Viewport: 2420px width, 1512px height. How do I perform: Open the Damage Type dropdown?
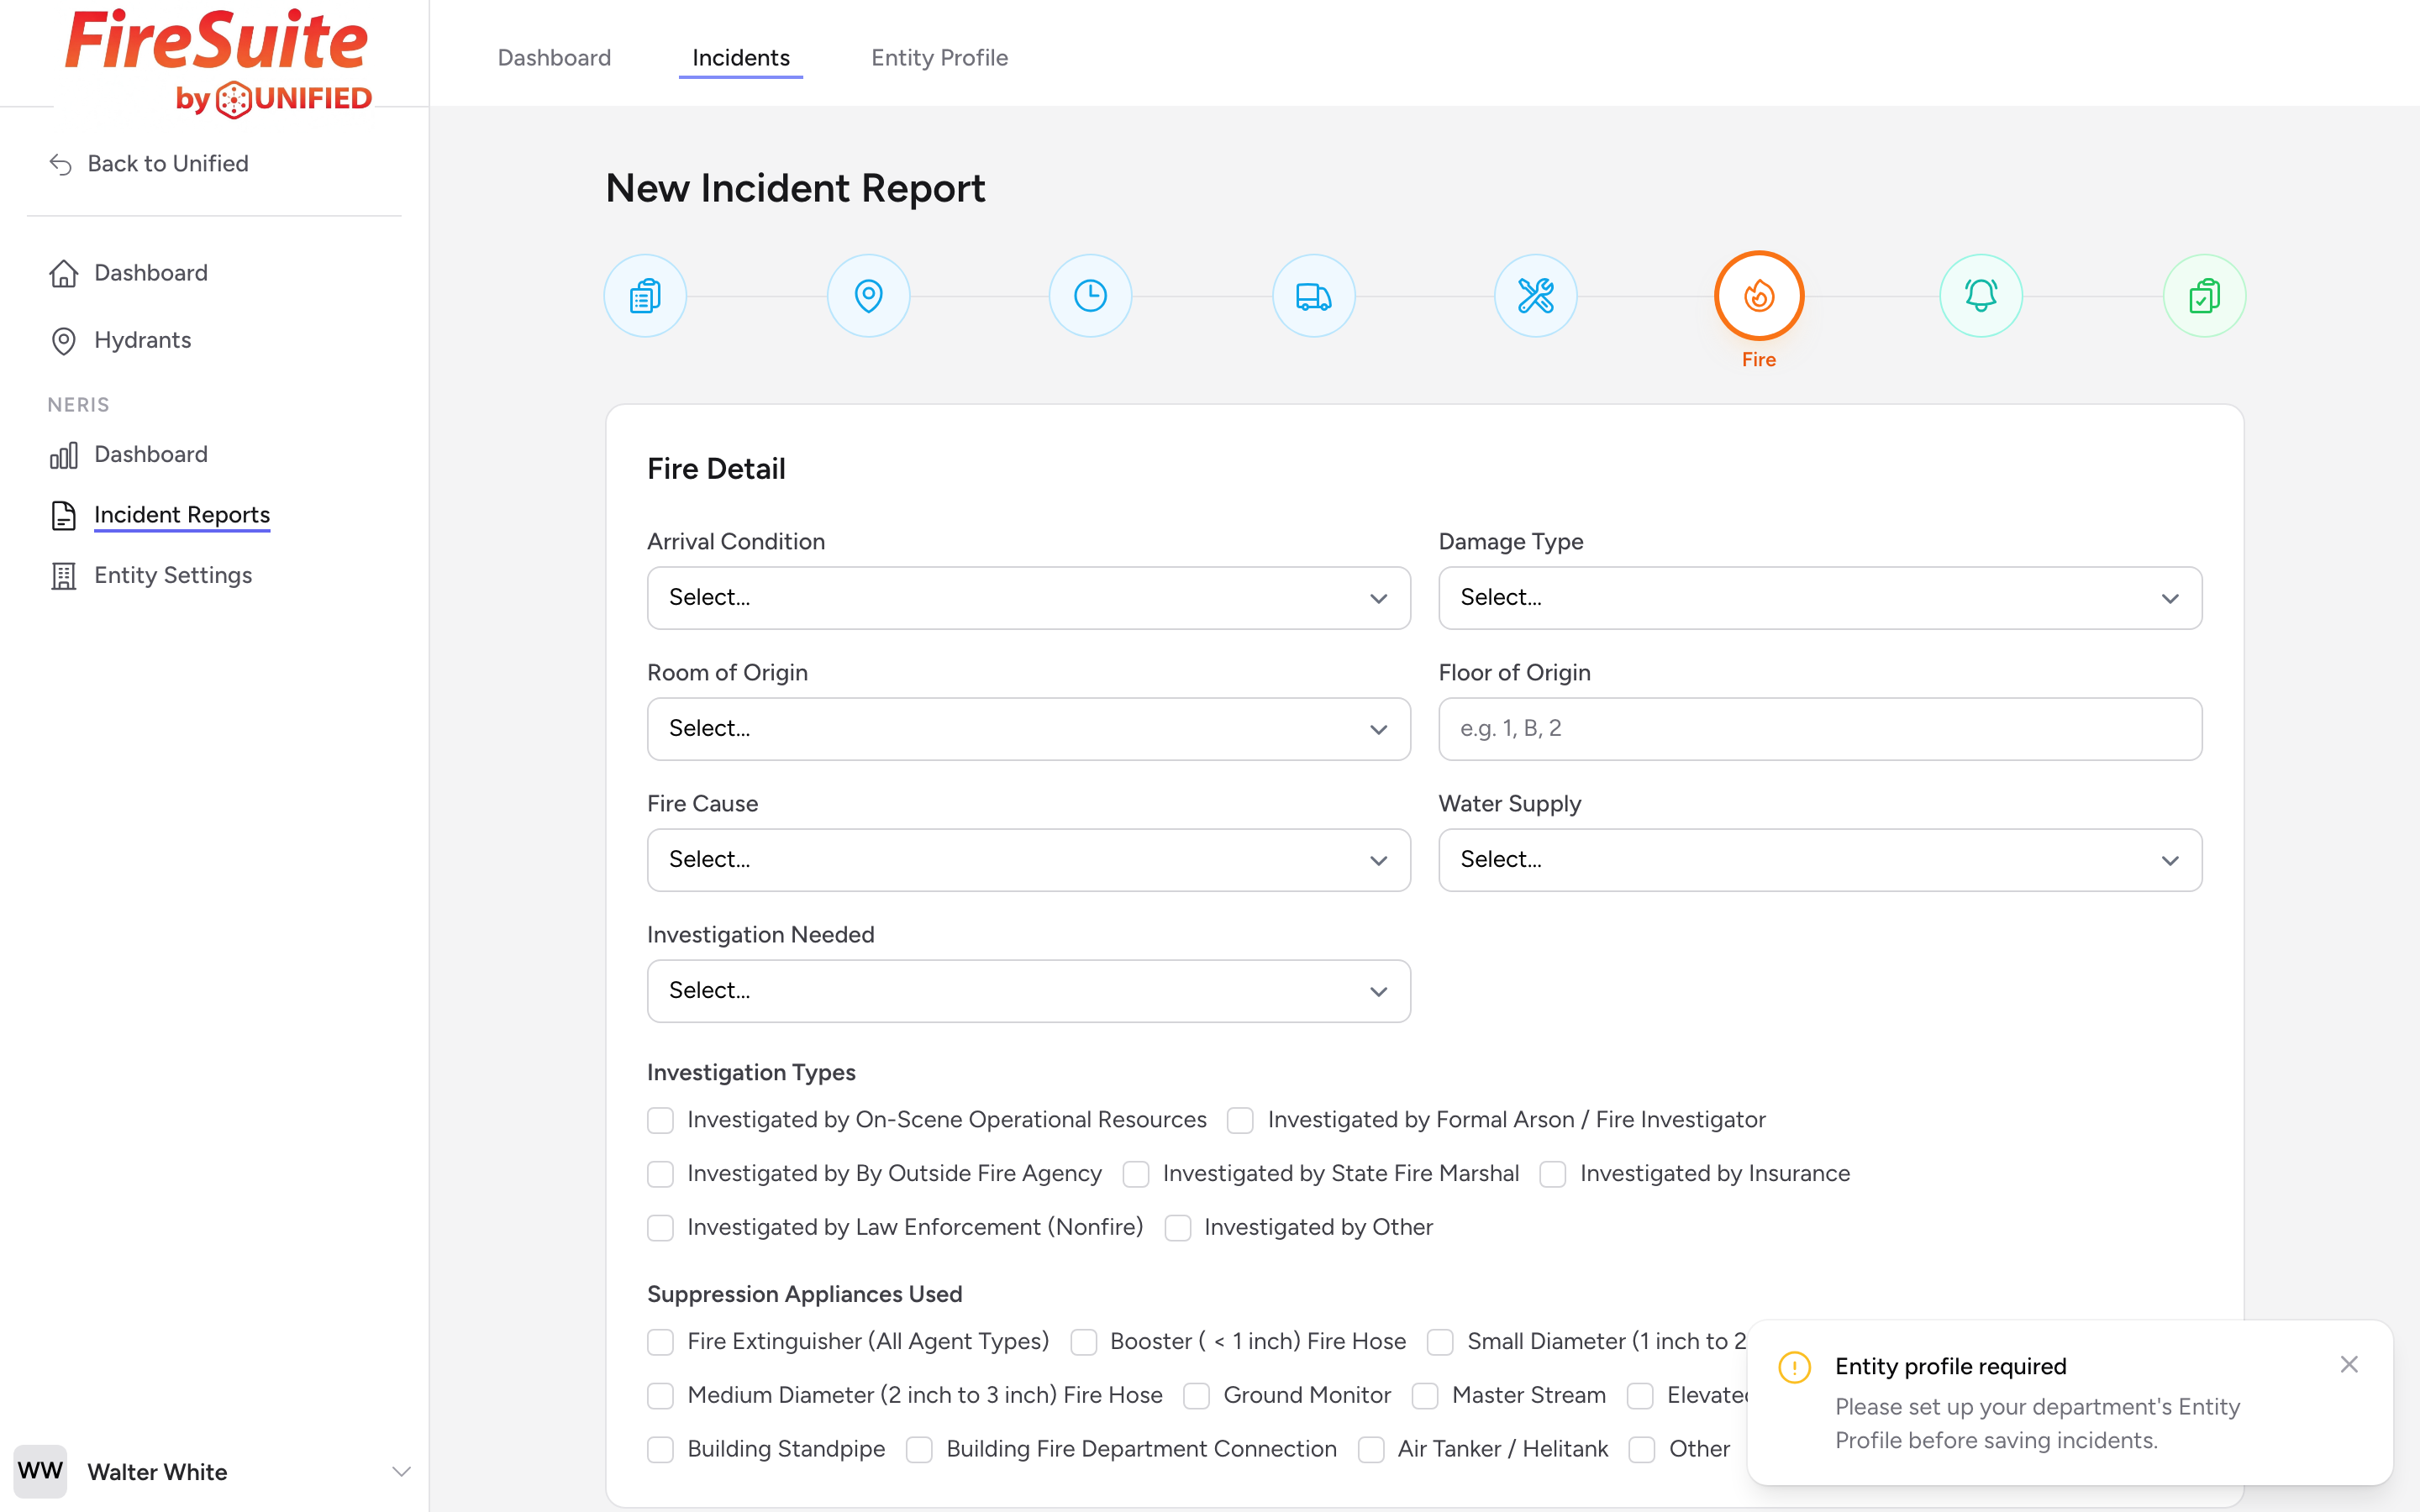[1819, 598]
